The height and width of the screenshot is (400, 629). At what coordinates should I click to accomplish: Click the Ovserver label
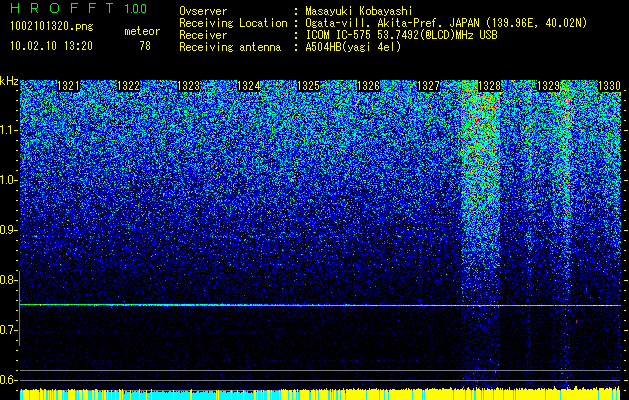click(203, 11)
